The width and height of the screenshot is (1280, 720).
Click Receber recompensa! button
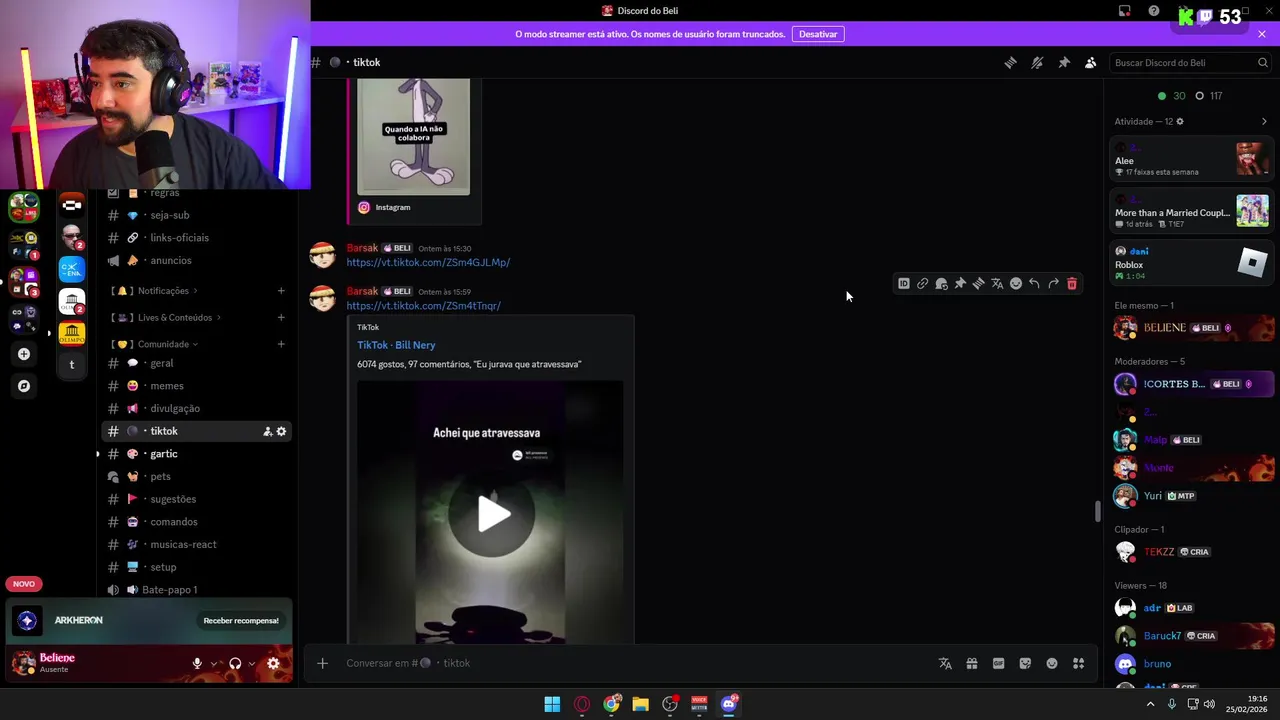241,620
